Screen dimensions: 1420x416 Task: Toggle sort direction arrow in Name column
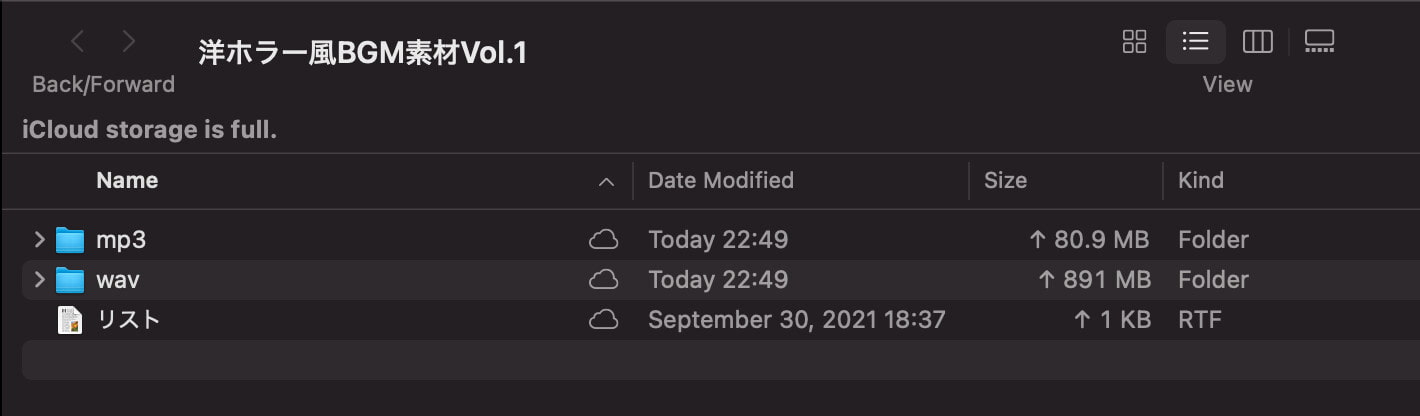tap(605, 181)
